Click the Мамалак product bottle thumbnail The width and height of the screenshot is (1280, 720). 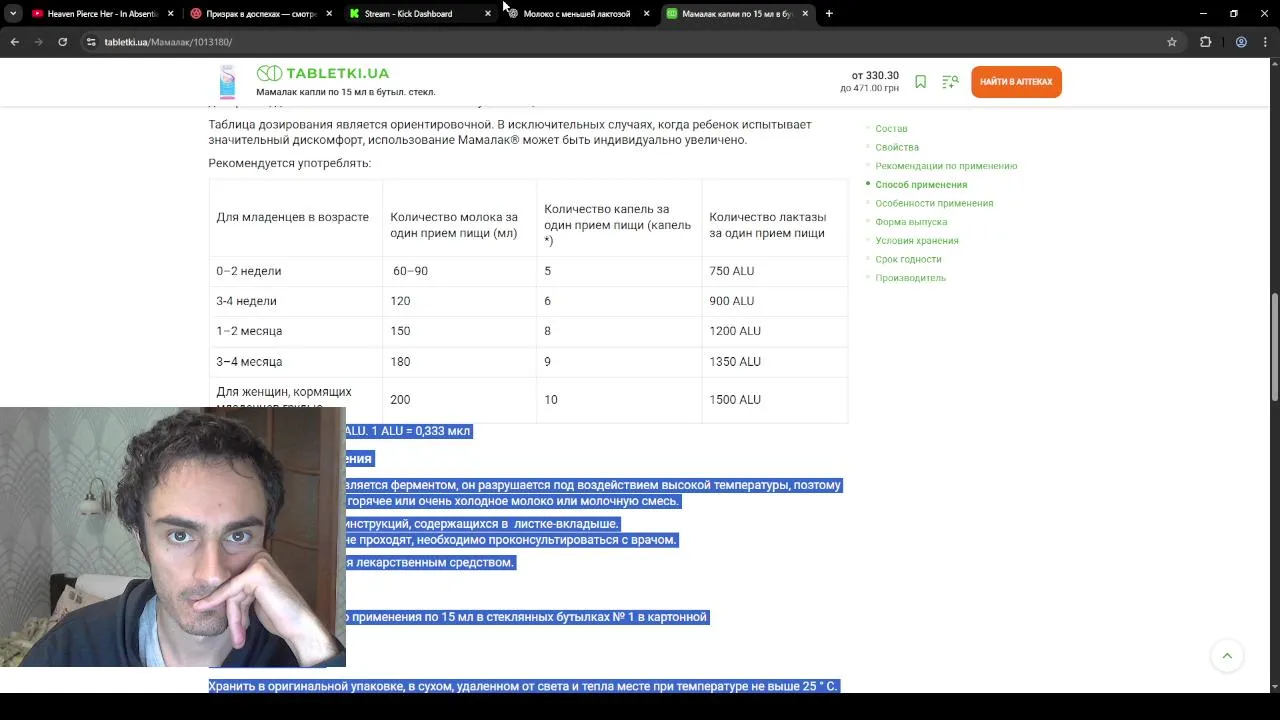227,82
